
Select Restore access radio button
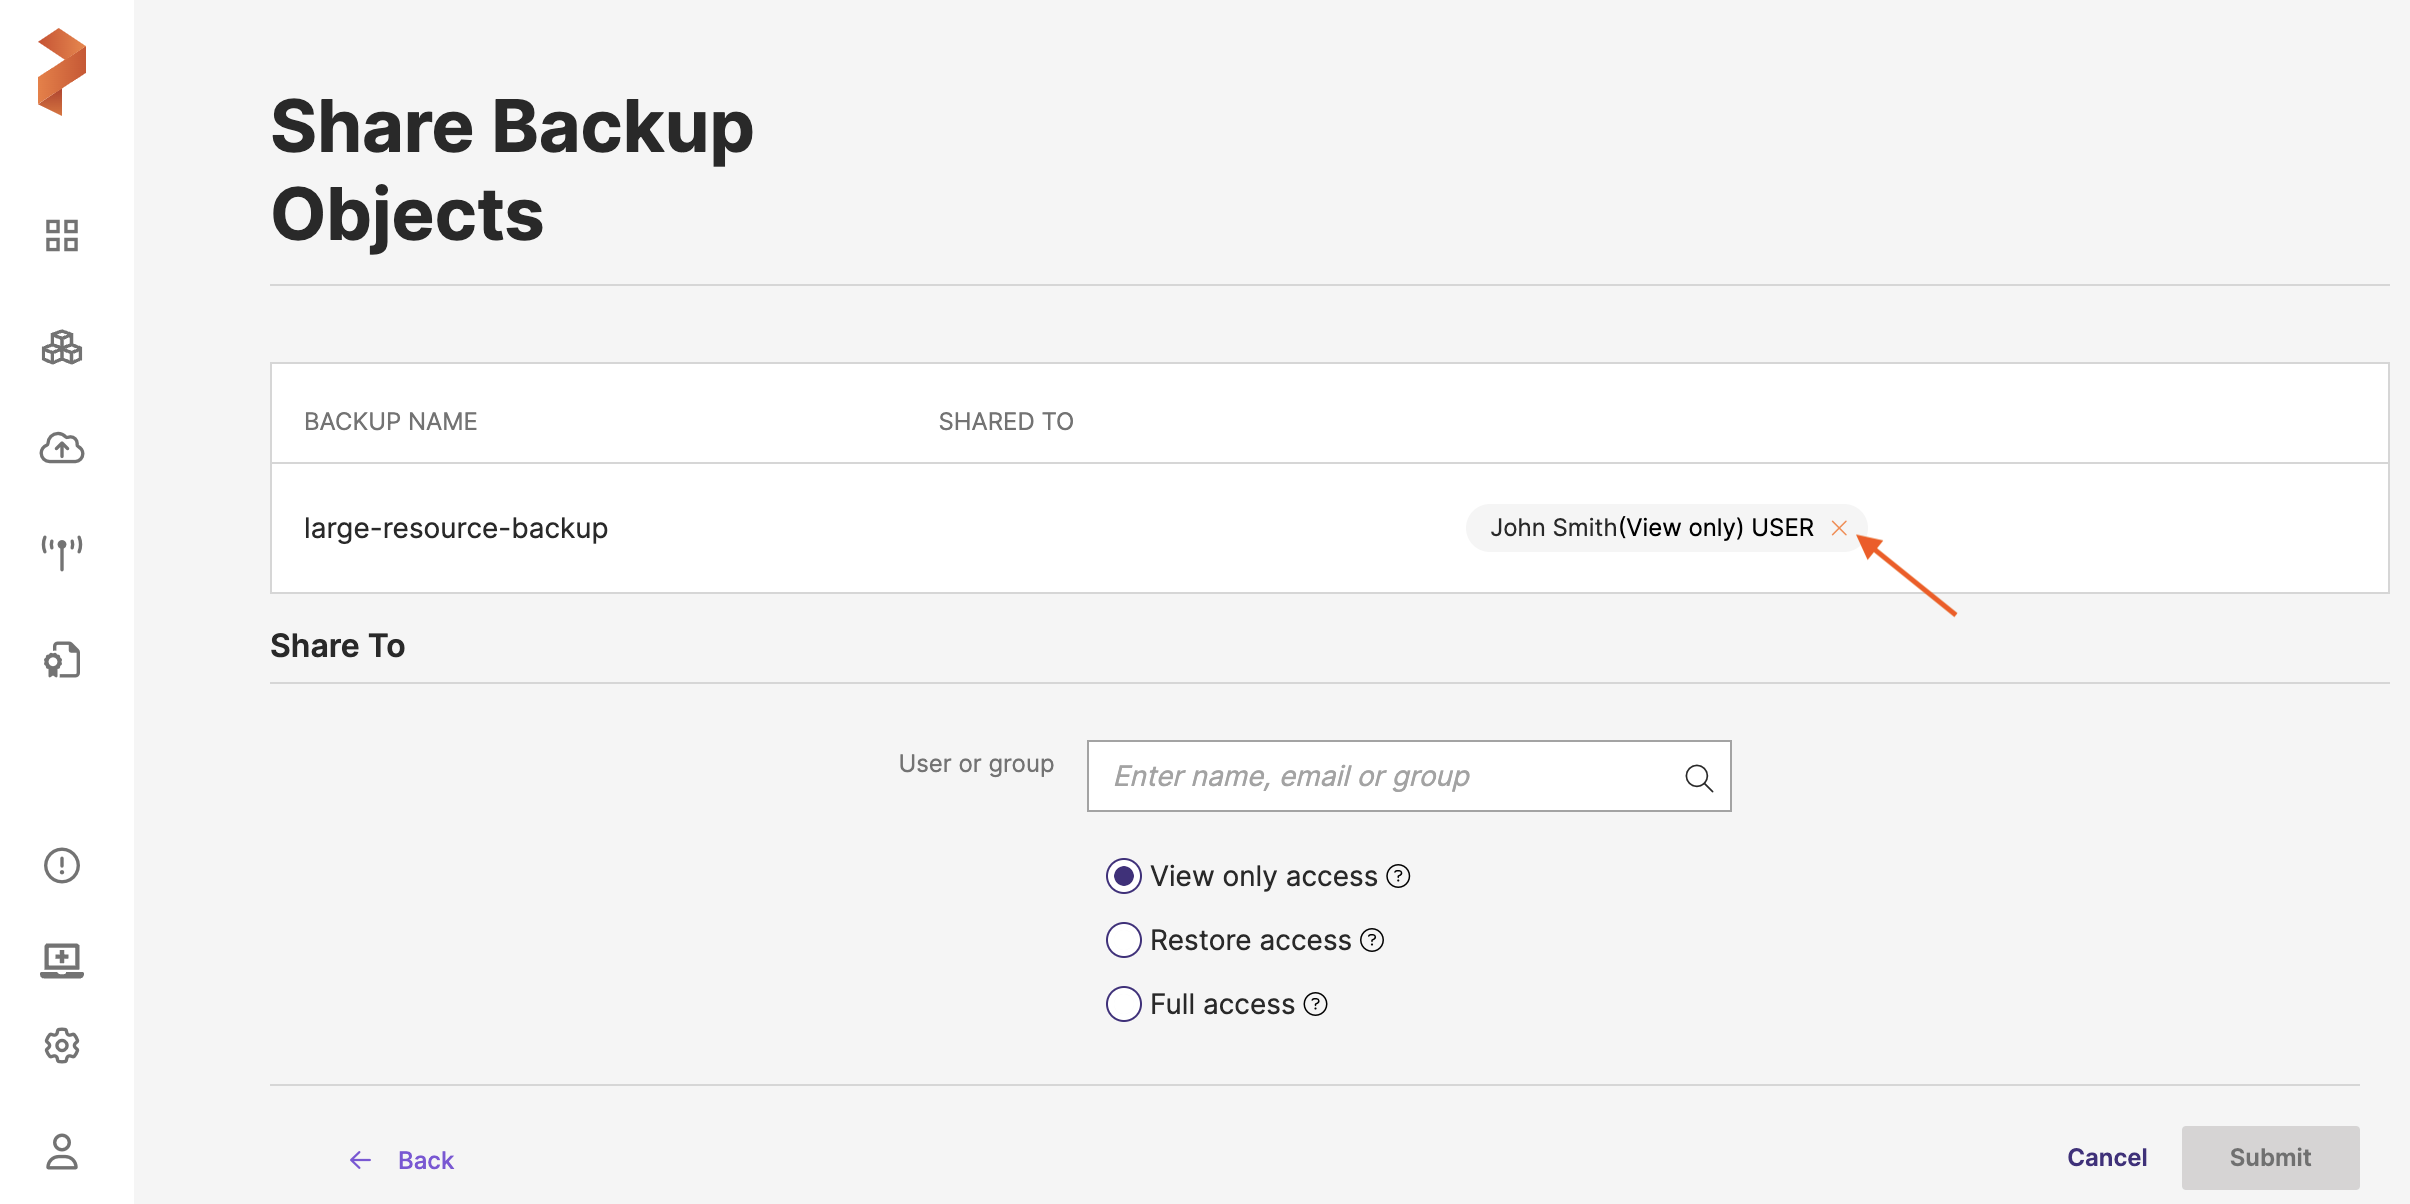tap(1124, 940)
